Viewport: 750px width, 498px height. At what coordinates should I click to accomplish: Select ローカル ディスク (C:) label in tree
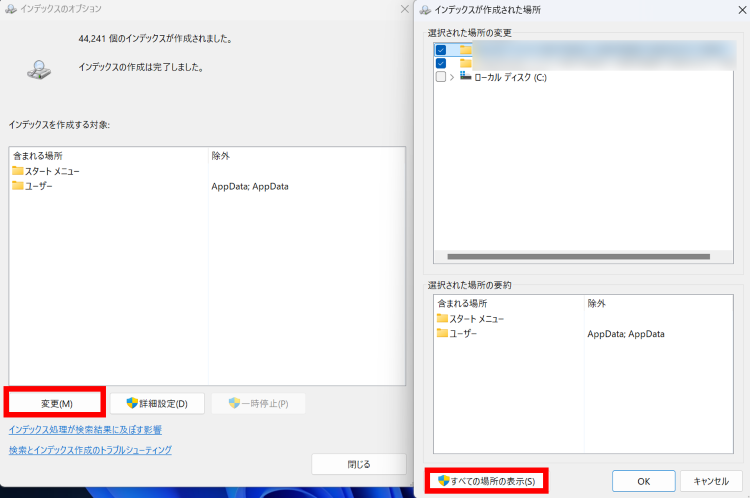pos(510,77)
